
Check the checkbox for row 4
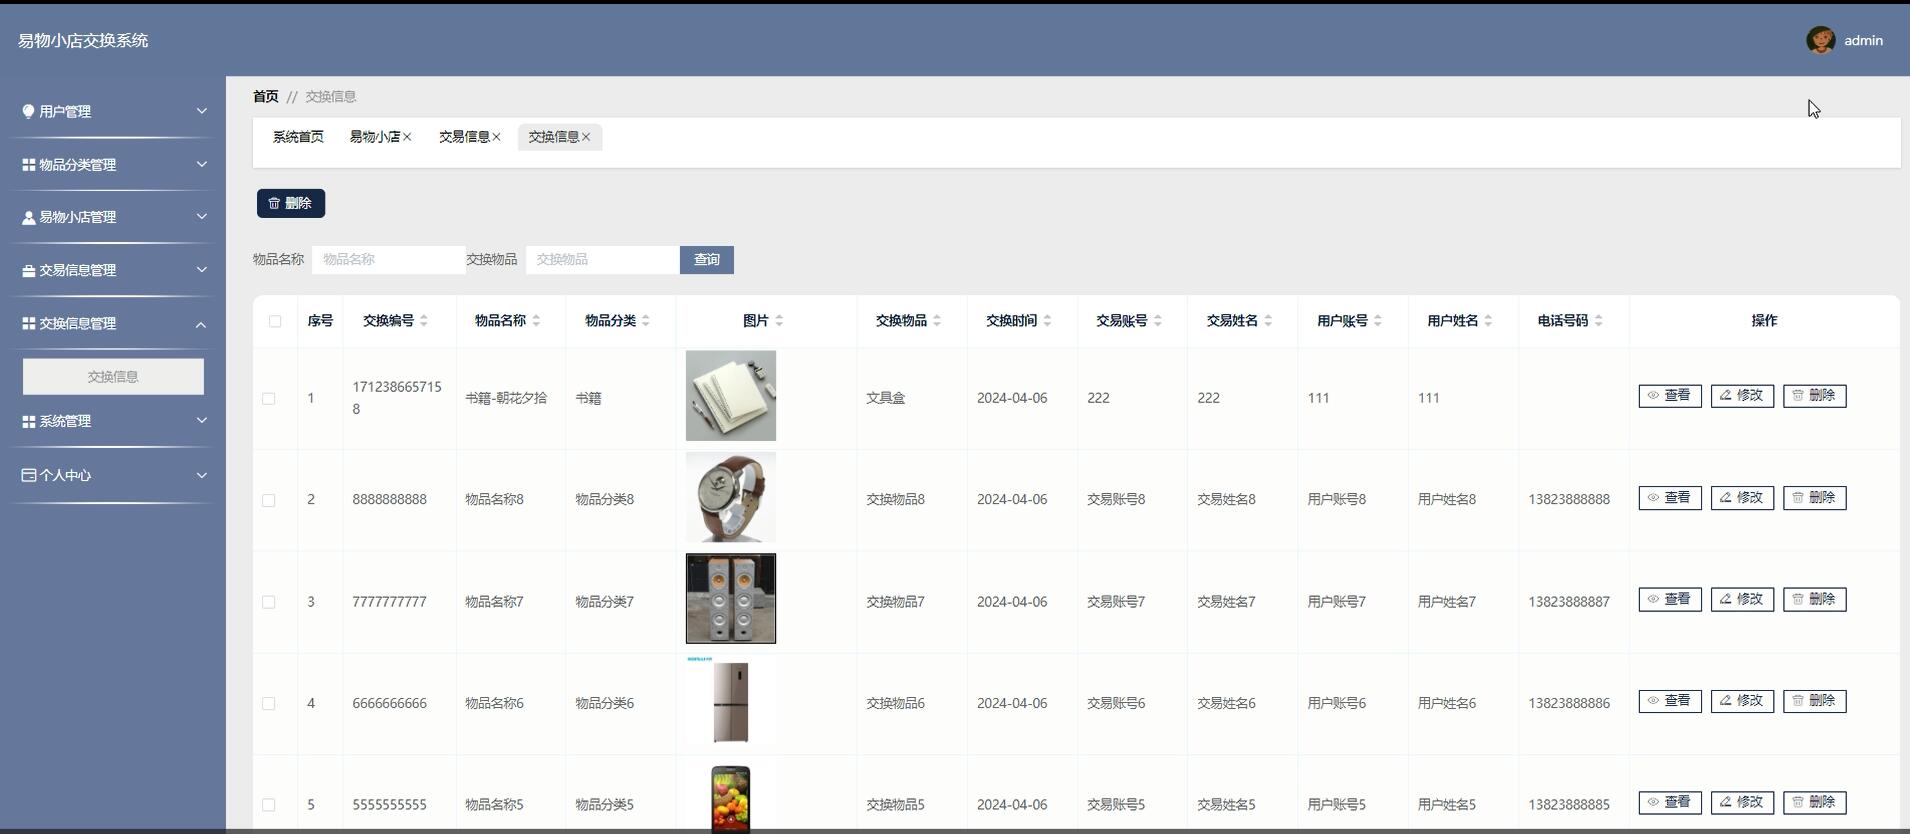[x=268, y=704]
